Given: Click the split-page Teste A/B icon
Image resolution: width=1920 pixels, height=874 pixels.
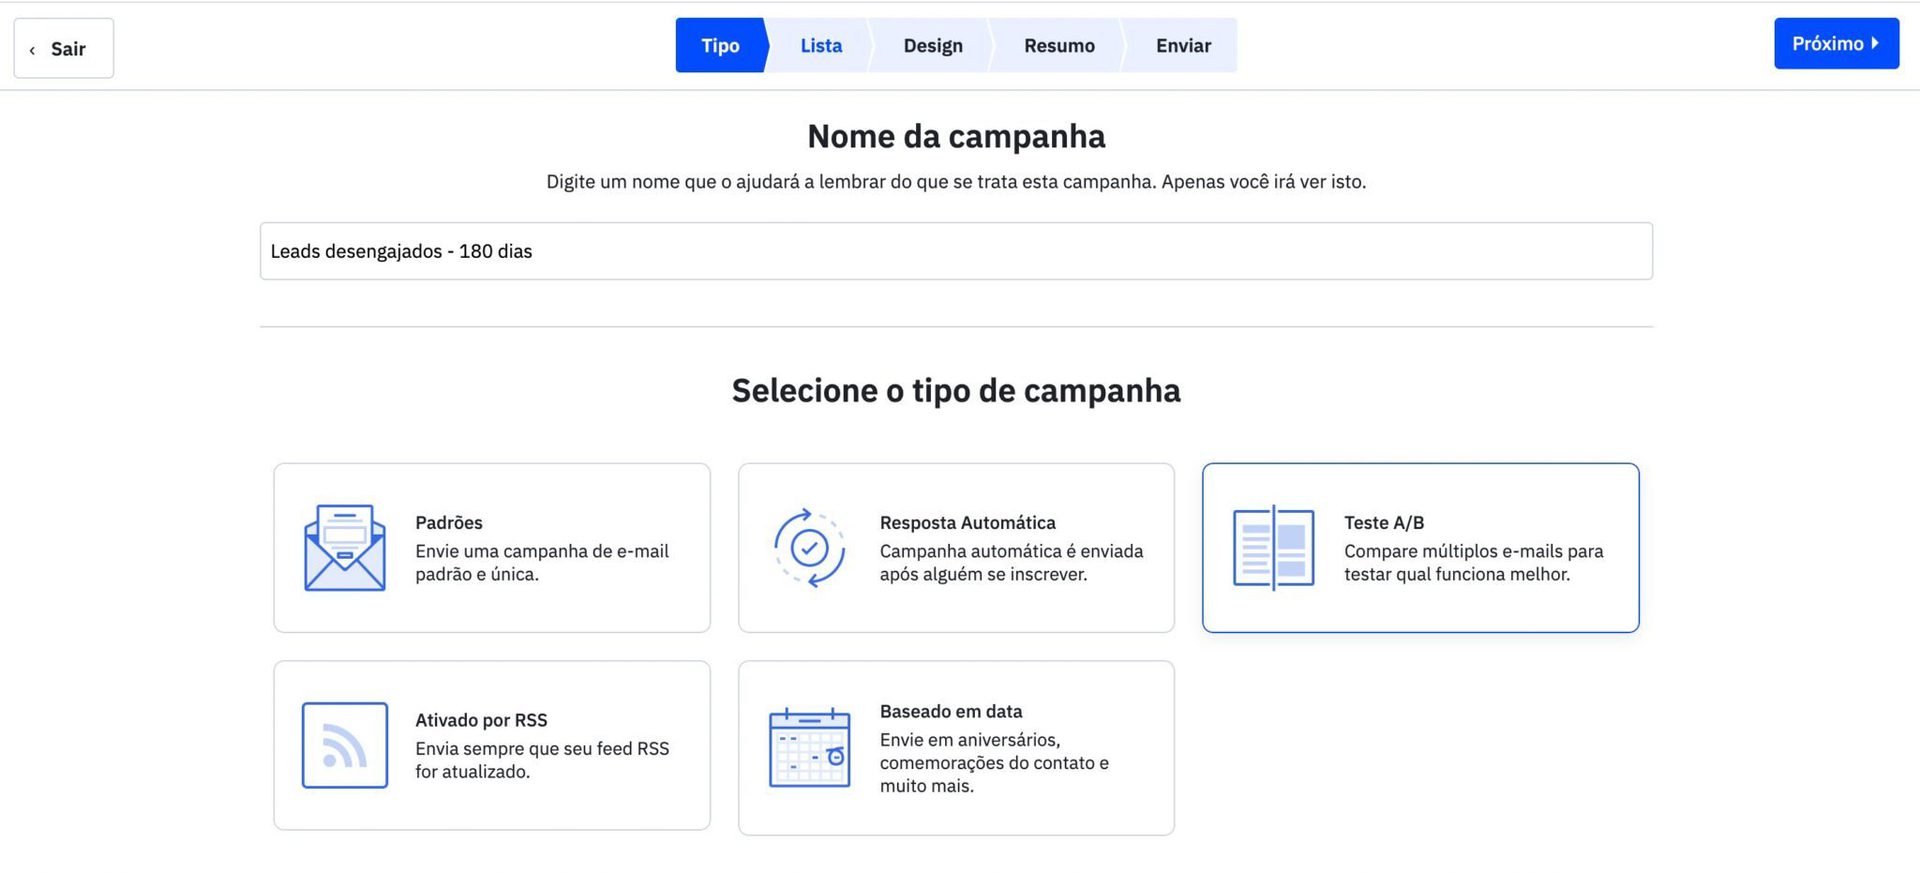Looking at the screenshot, I should point(1273,548).
